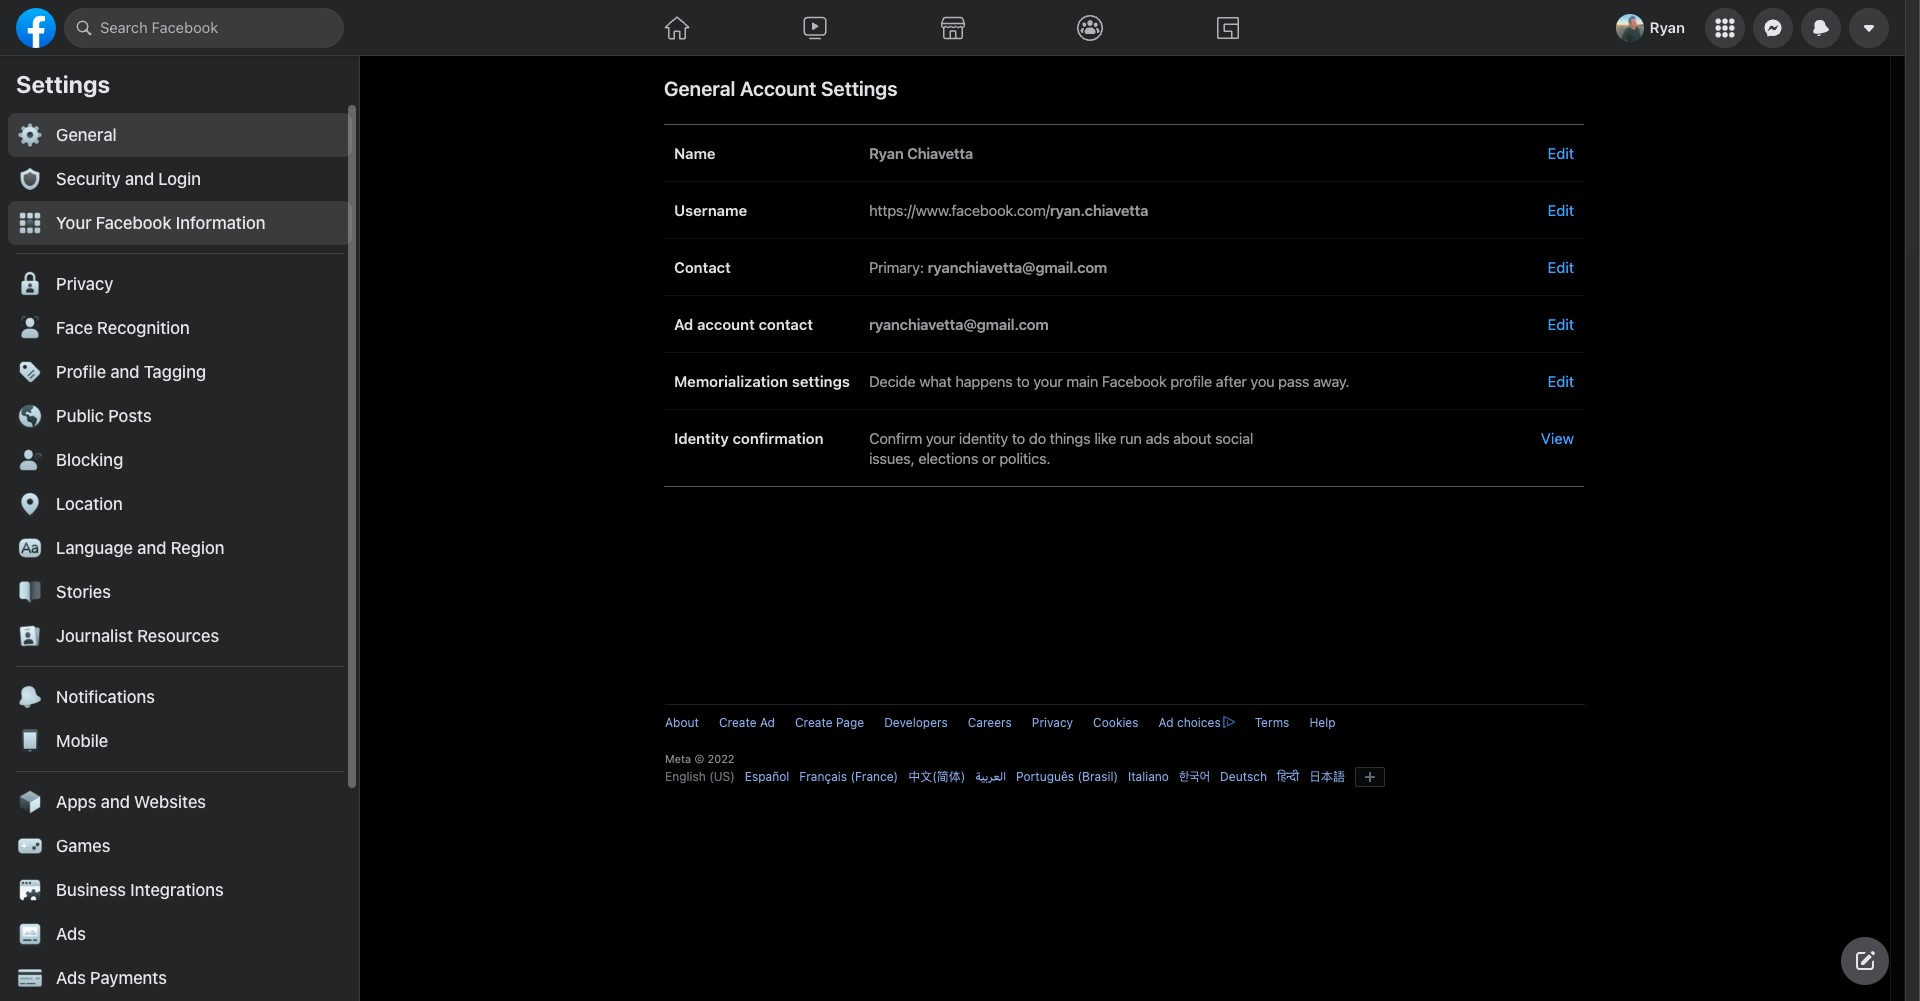Open the Ad choices footer link
The width and height of the screenshot is (1920, 1001).
click(x=1197, y=723)
